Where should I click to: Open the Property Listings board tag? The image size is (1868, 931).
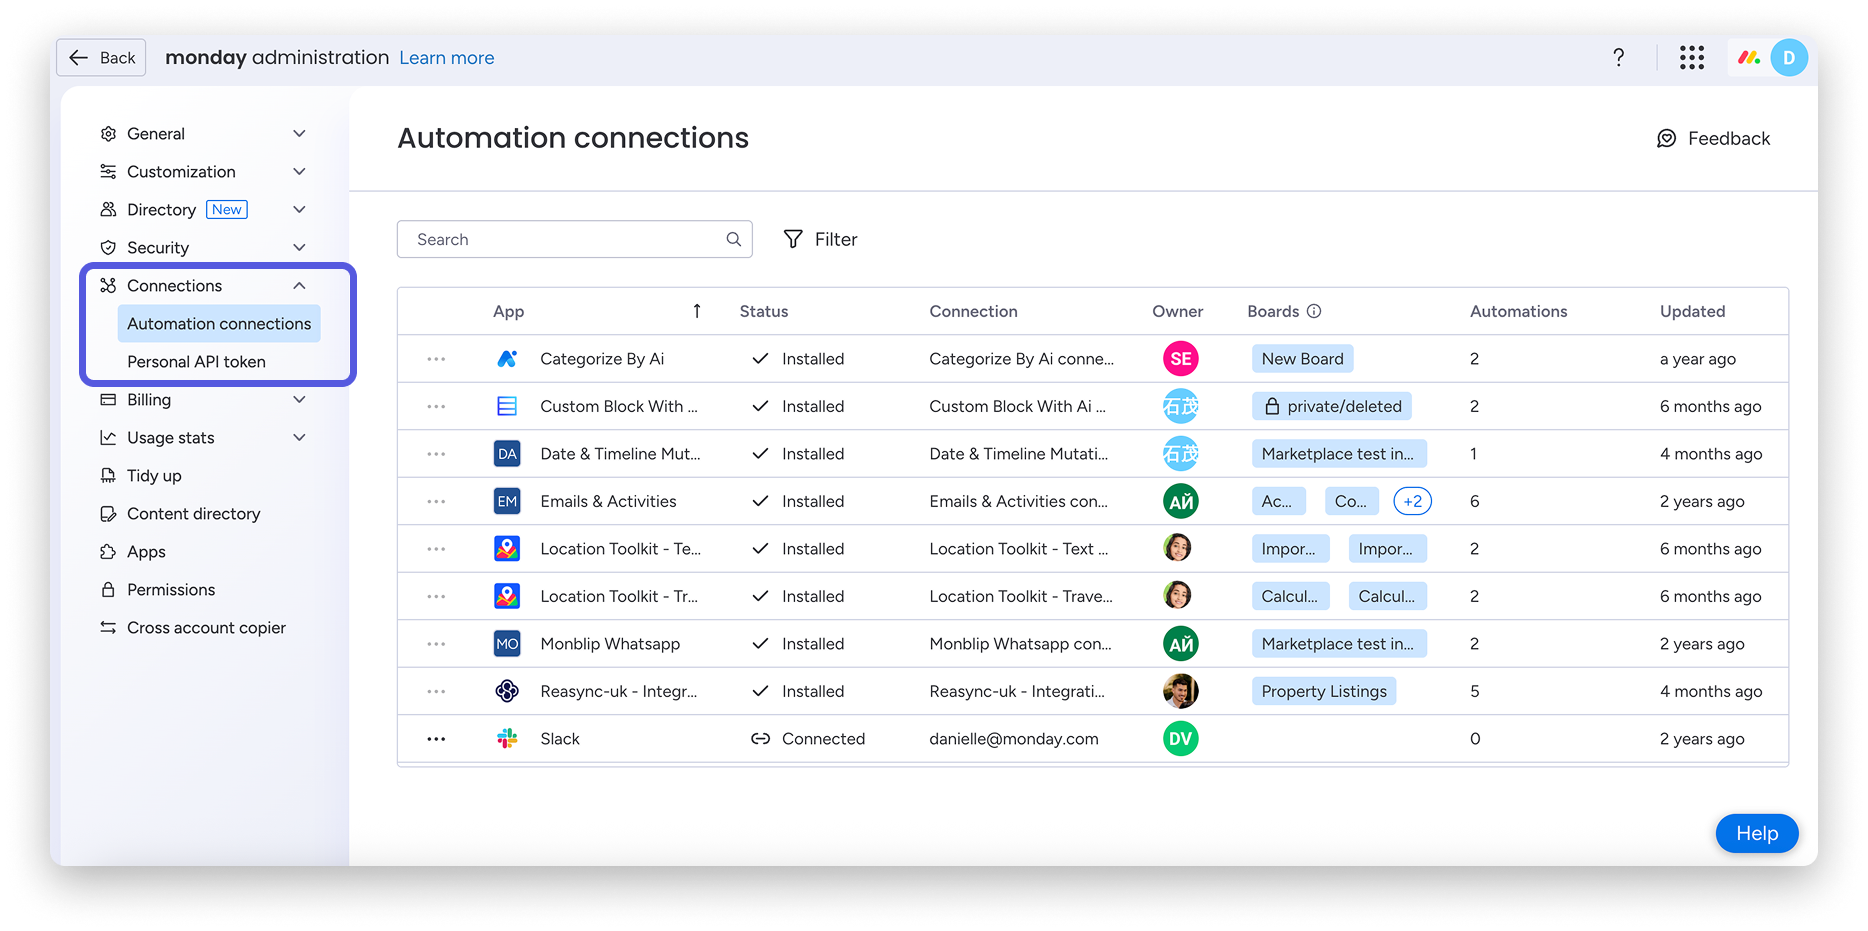click(1324, 691)
